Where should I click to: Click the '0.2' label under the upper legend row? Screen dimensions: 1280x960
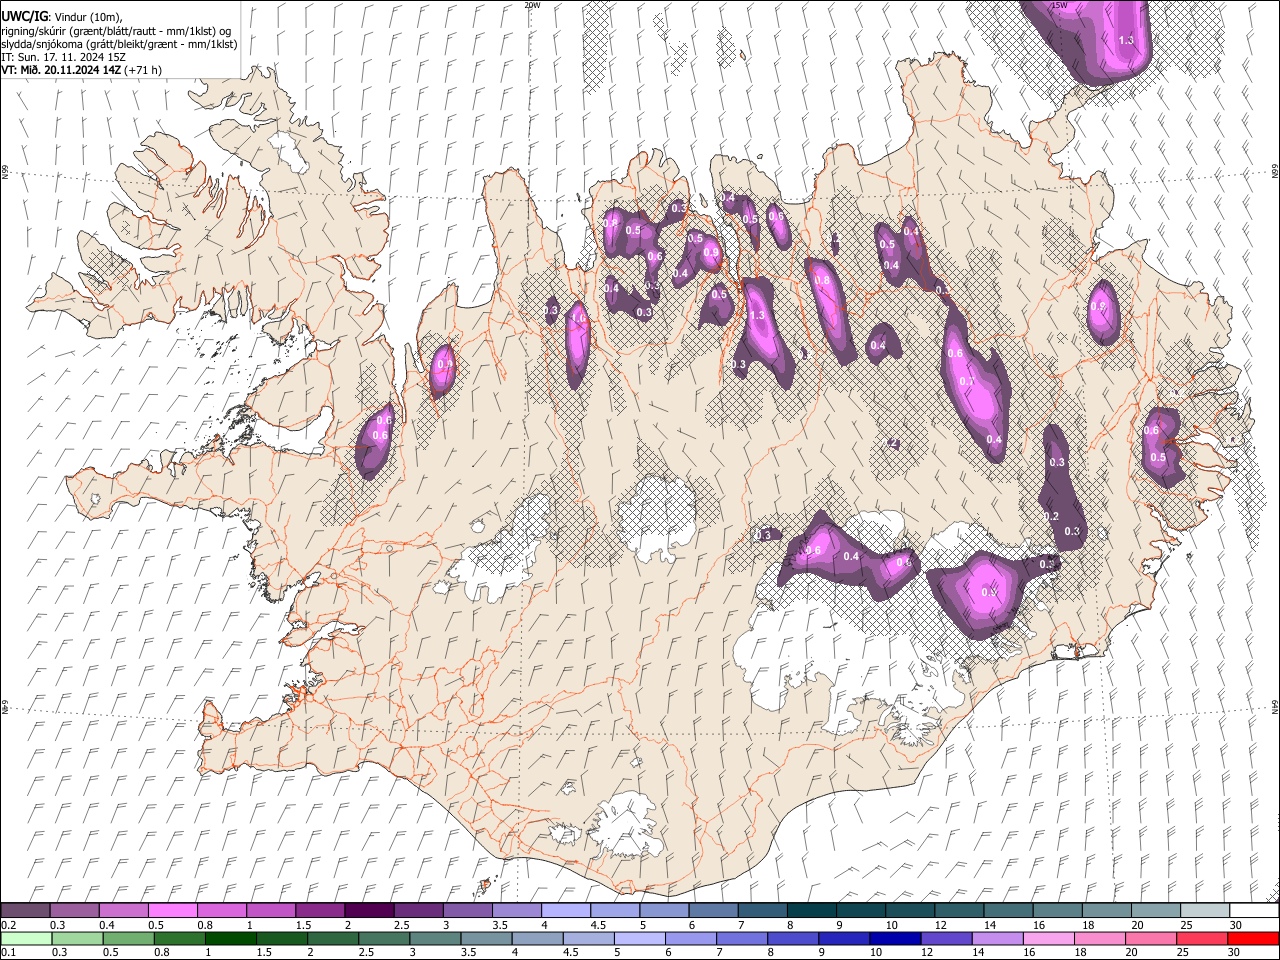click(7, 925)
